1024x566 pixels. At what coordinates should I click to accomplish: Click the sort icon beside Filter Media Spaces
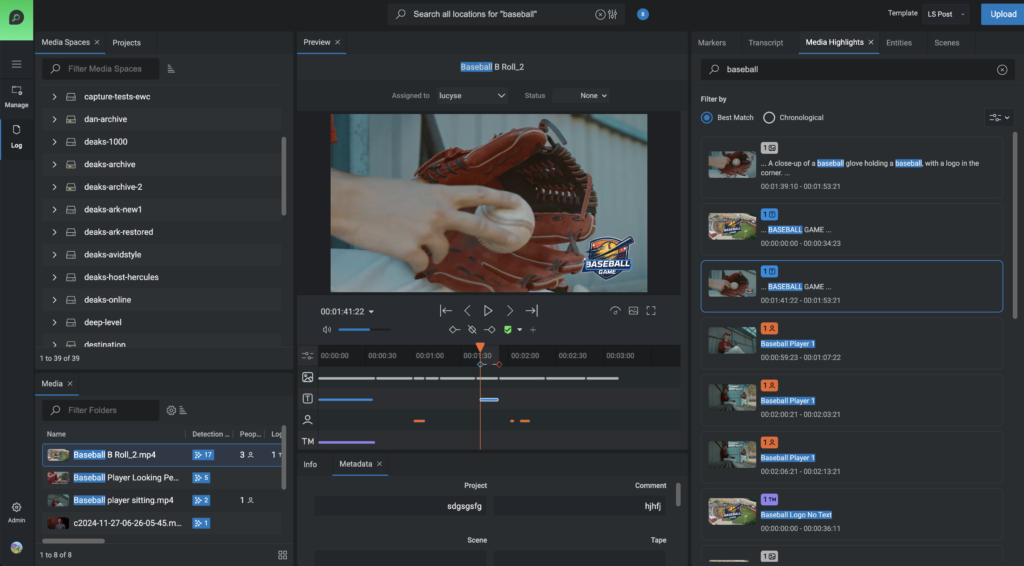pyautogui.click(x=171, y=69)
